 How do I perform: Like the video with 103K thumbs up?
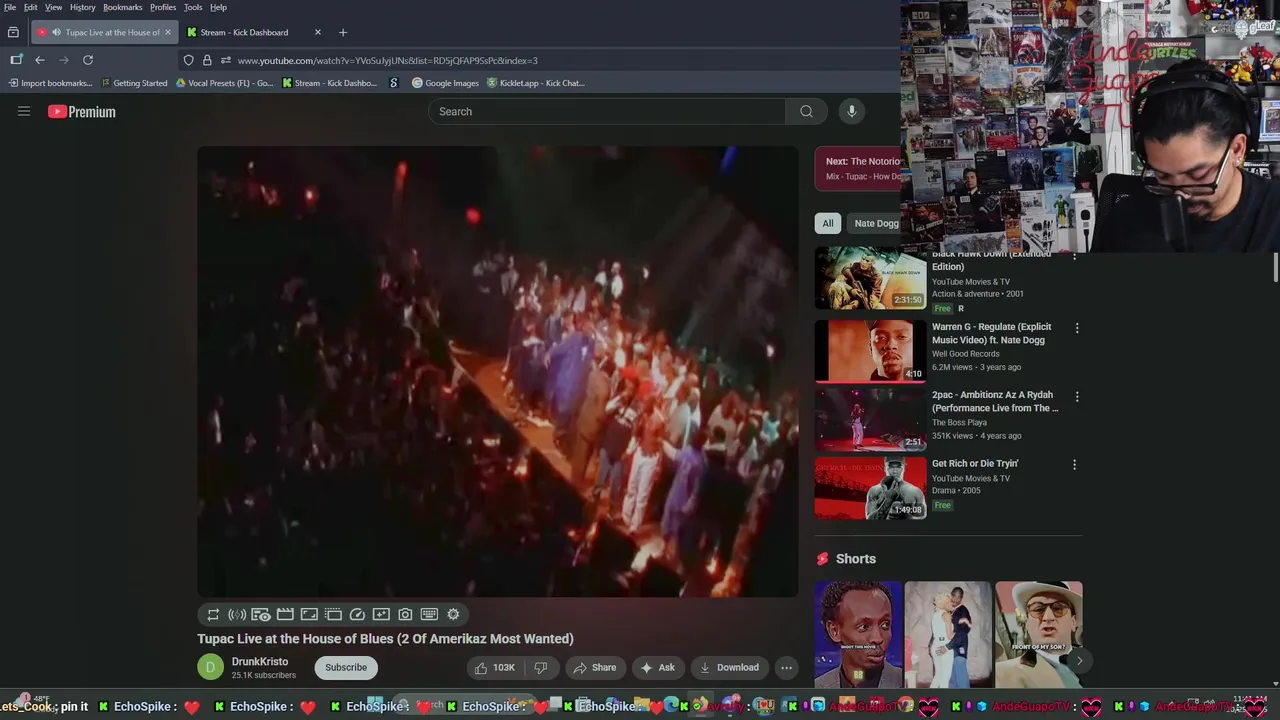(x=495, y=667)
